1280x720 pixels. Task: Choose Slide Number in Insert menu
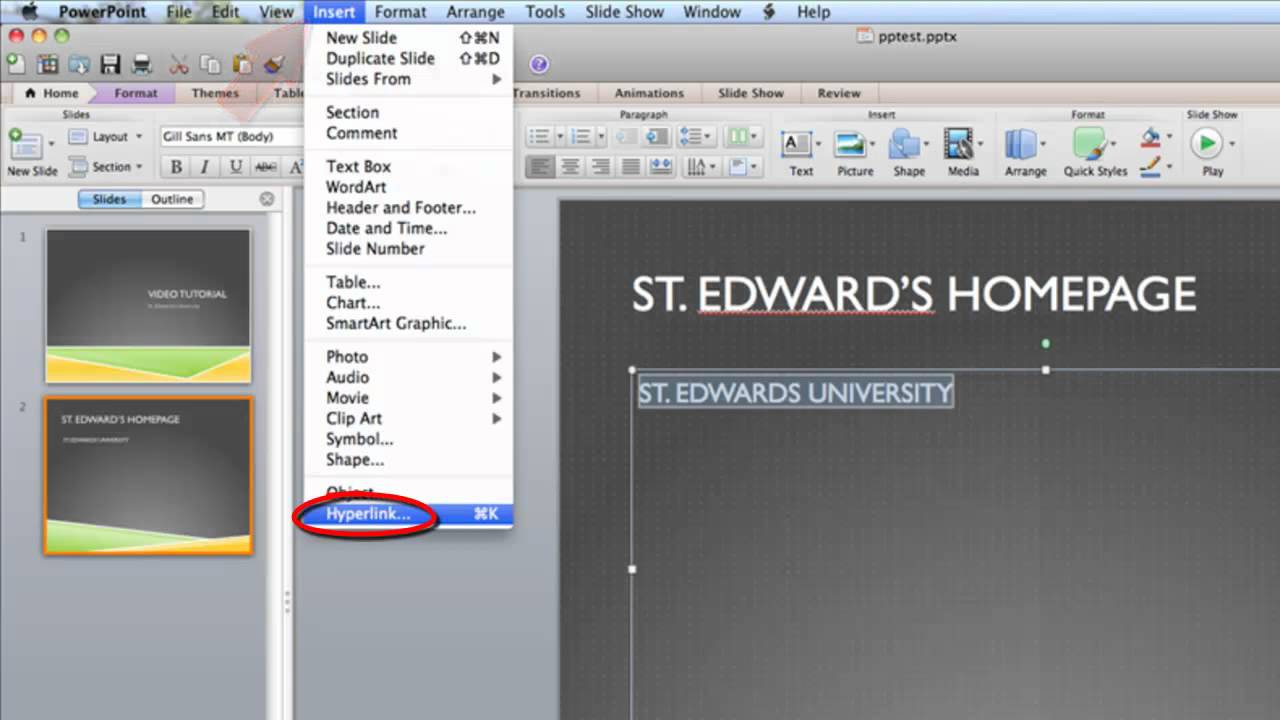[408, 248]
